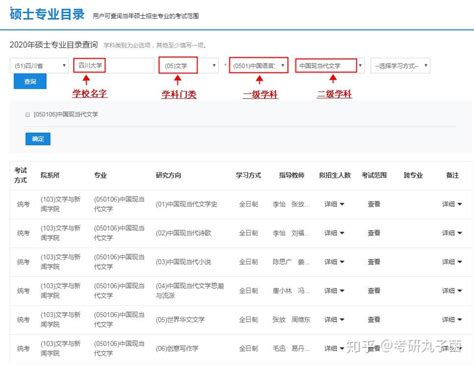Select the (06)创意写作学 research direction cell

click(x=177, y=349)
